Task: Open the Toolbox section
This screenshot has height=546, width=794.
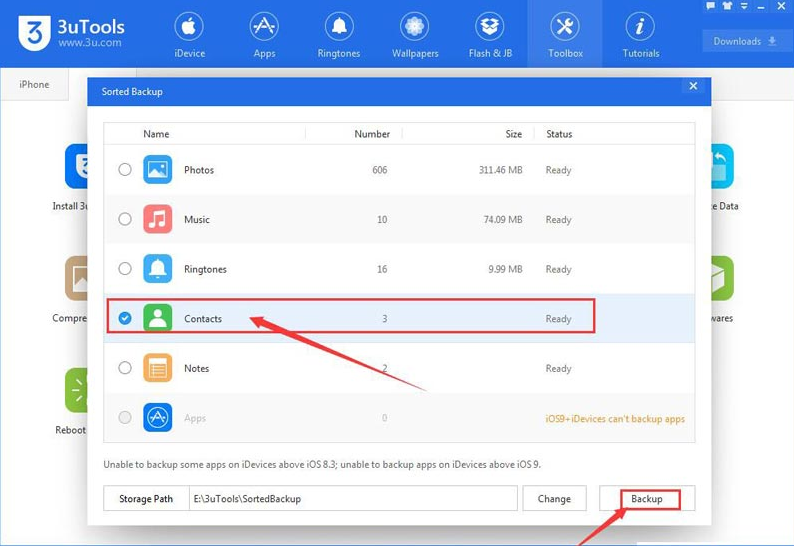Action: [565, 34]
